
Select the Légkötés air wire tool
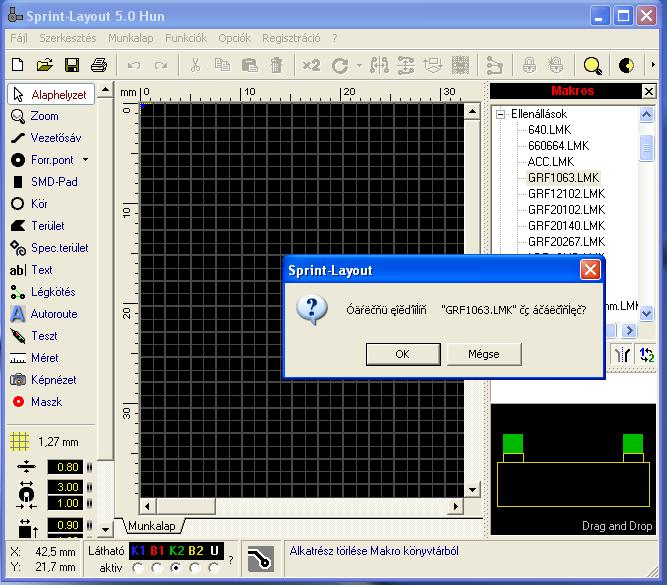(43, 292)
